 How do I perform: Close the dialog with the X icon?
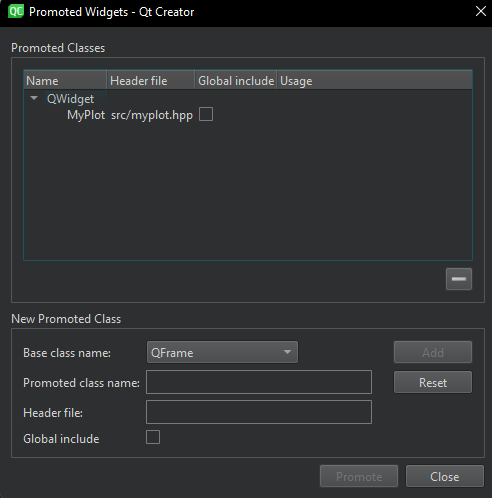(x=481, y=11)
